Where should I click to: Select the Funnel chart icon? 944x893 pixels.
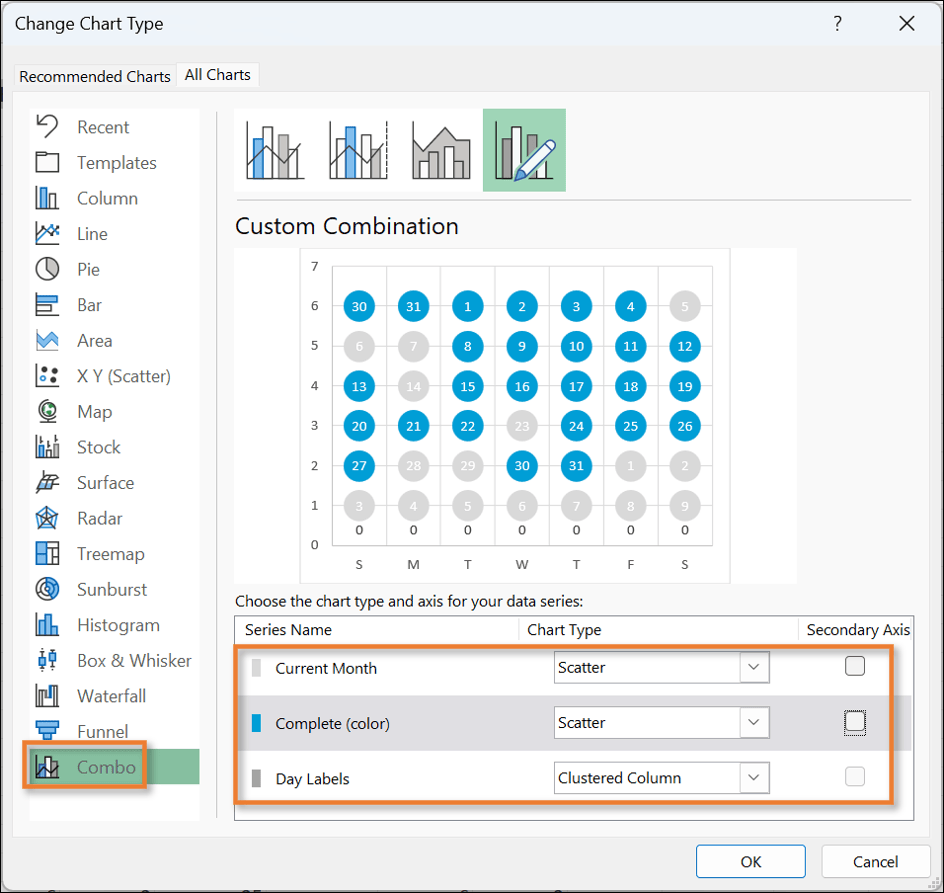47,730
